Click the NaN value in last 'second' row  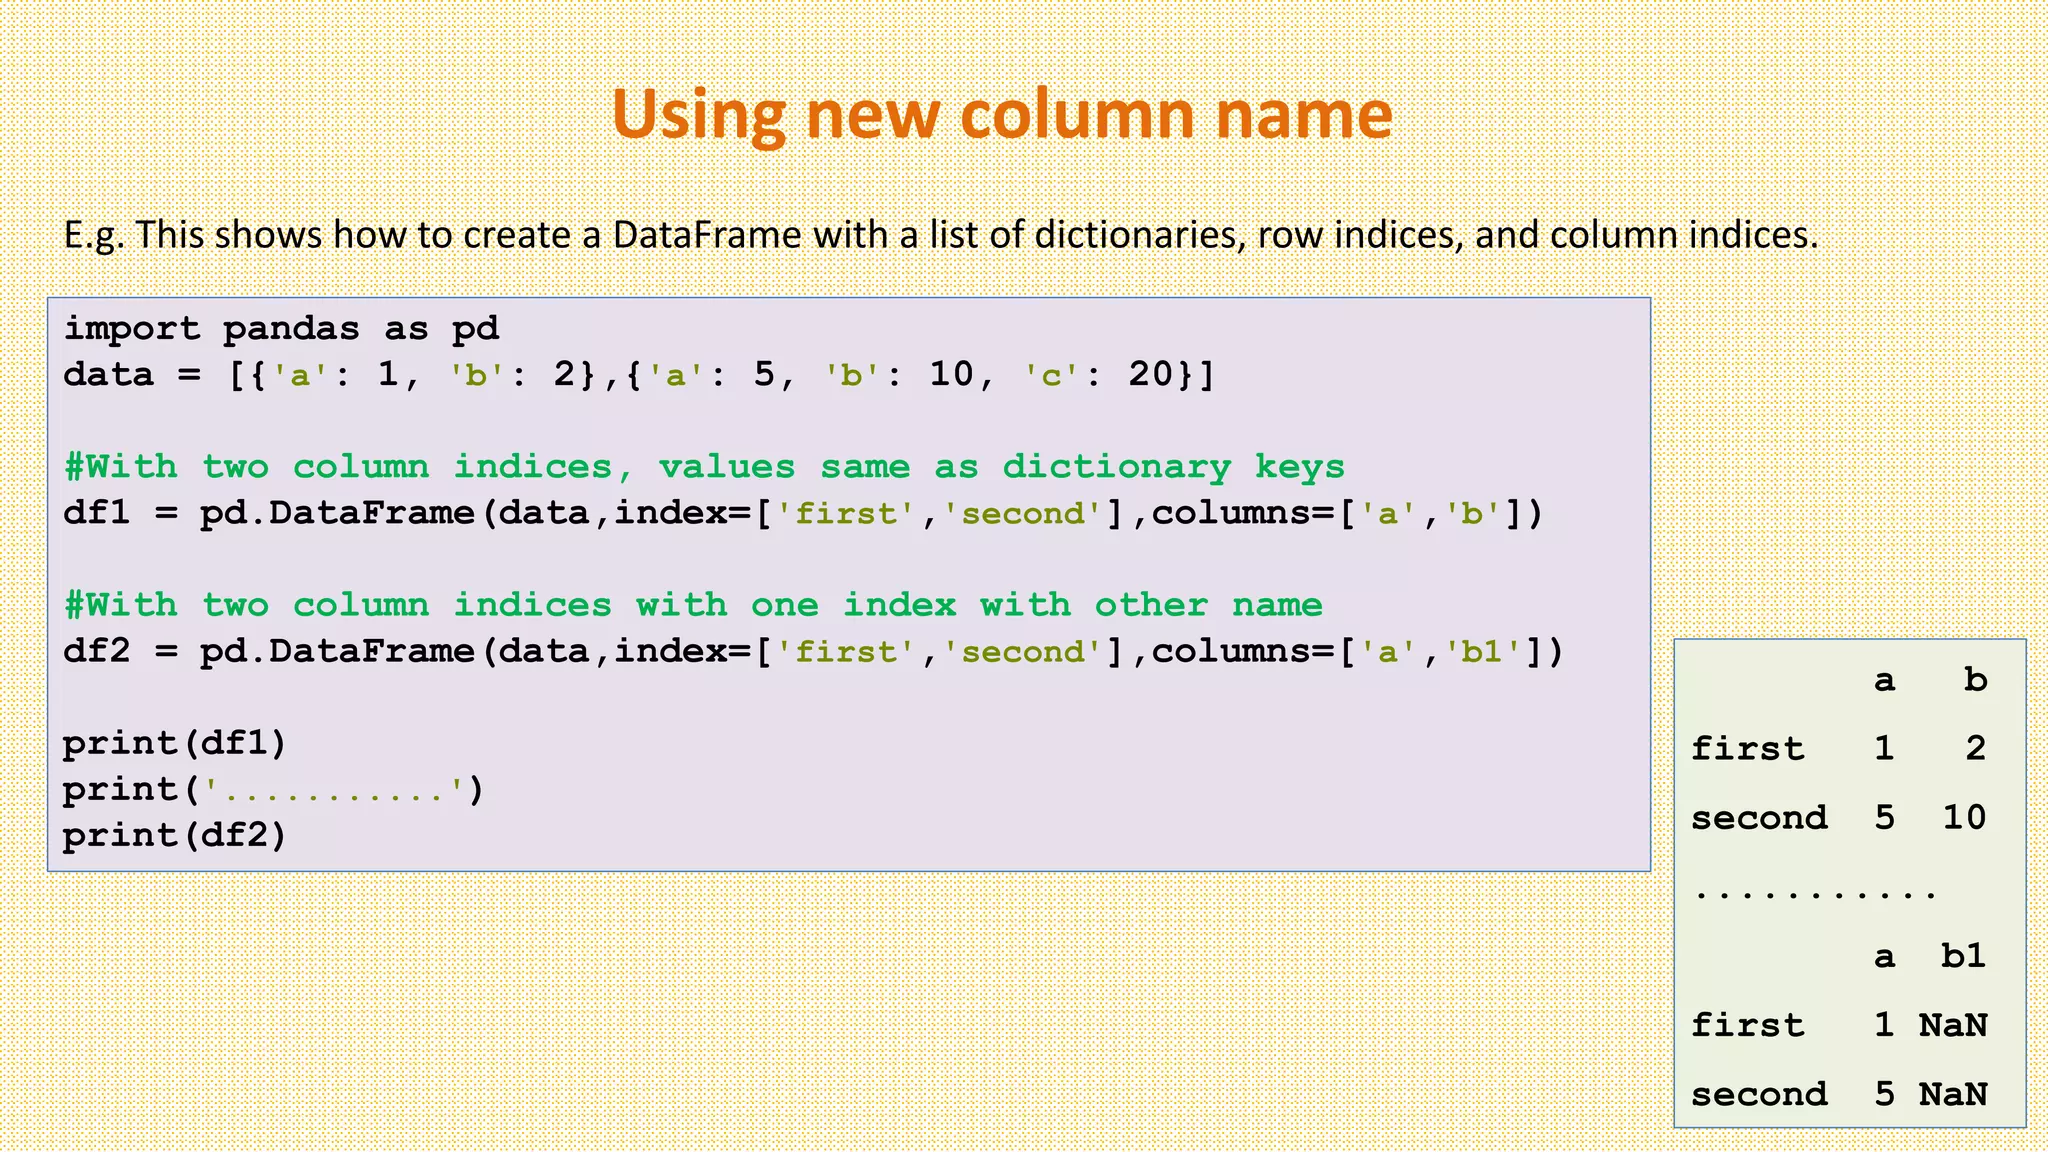(x=1953, y=1094)
